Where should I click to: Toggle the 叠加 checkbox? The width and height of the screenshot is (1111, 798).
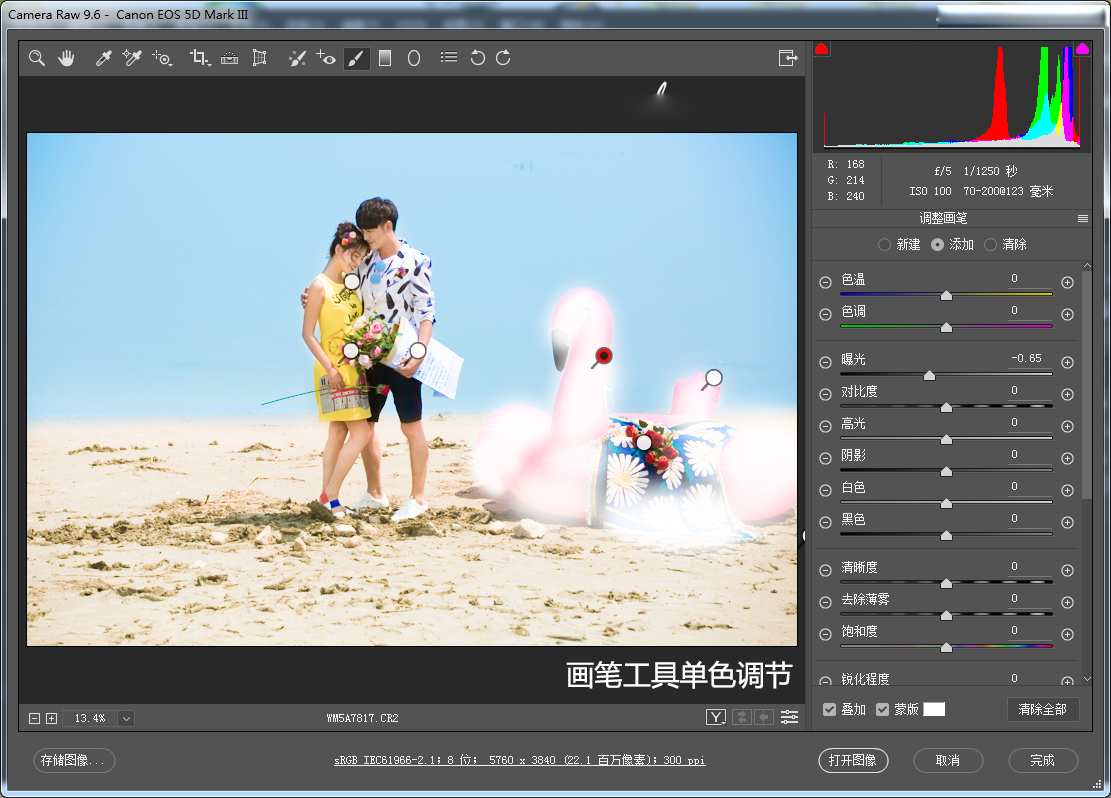coord(829,709)
